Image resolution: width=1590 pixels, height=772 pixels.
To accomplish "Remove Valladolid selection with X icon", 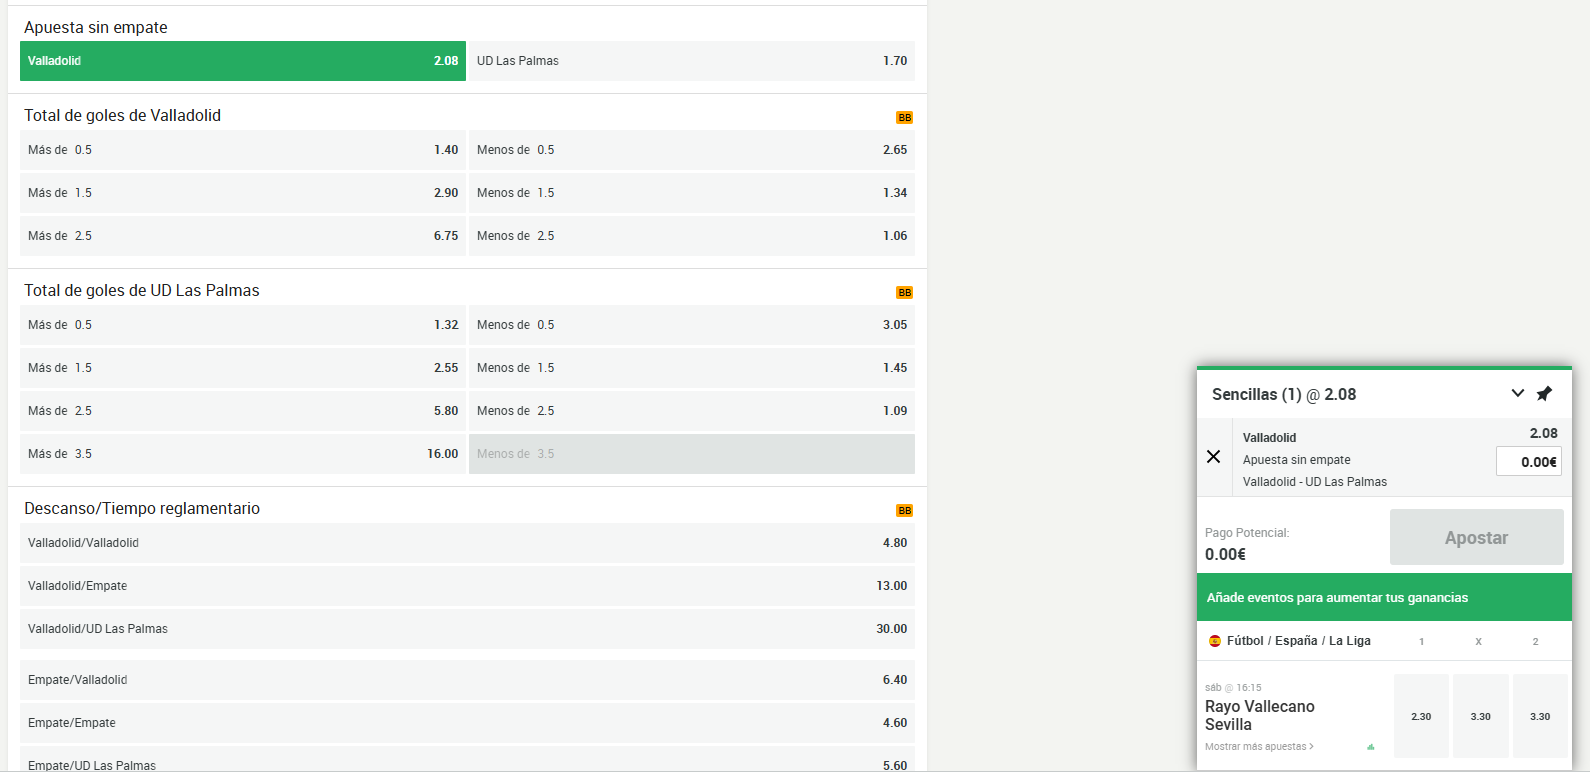I will [1213, 457].
